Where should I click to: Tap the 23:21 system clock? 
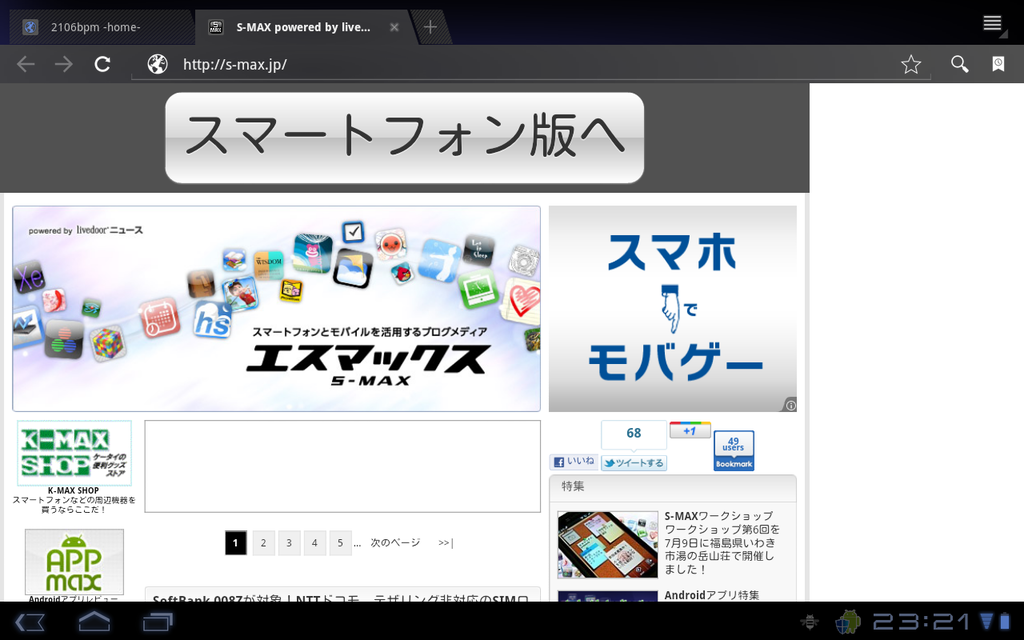click(921, 622)
